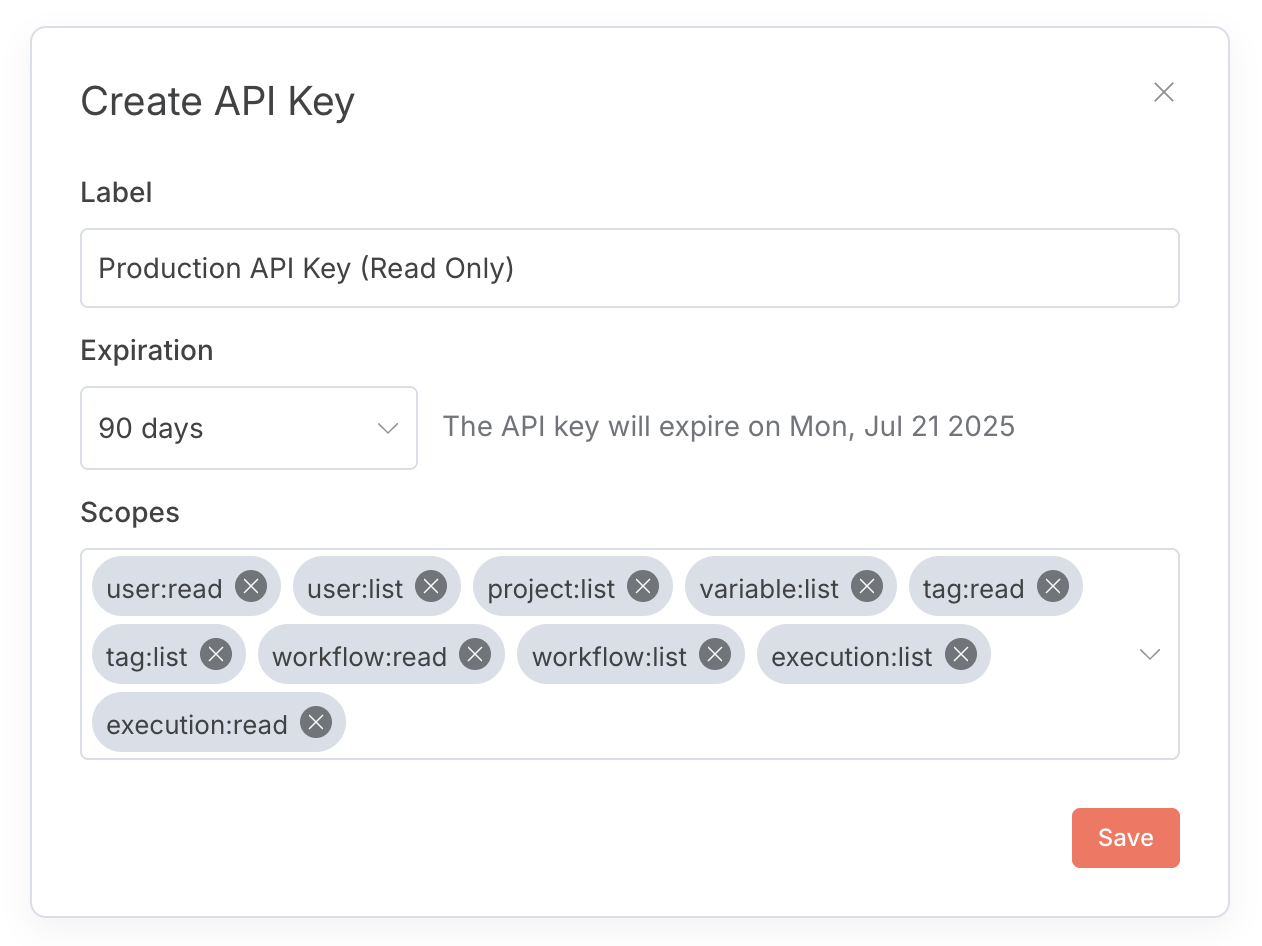Viewport: 1262px width, 946px height.
Task: Open the 90 days expiration dropdown
Action: point(248,427)
